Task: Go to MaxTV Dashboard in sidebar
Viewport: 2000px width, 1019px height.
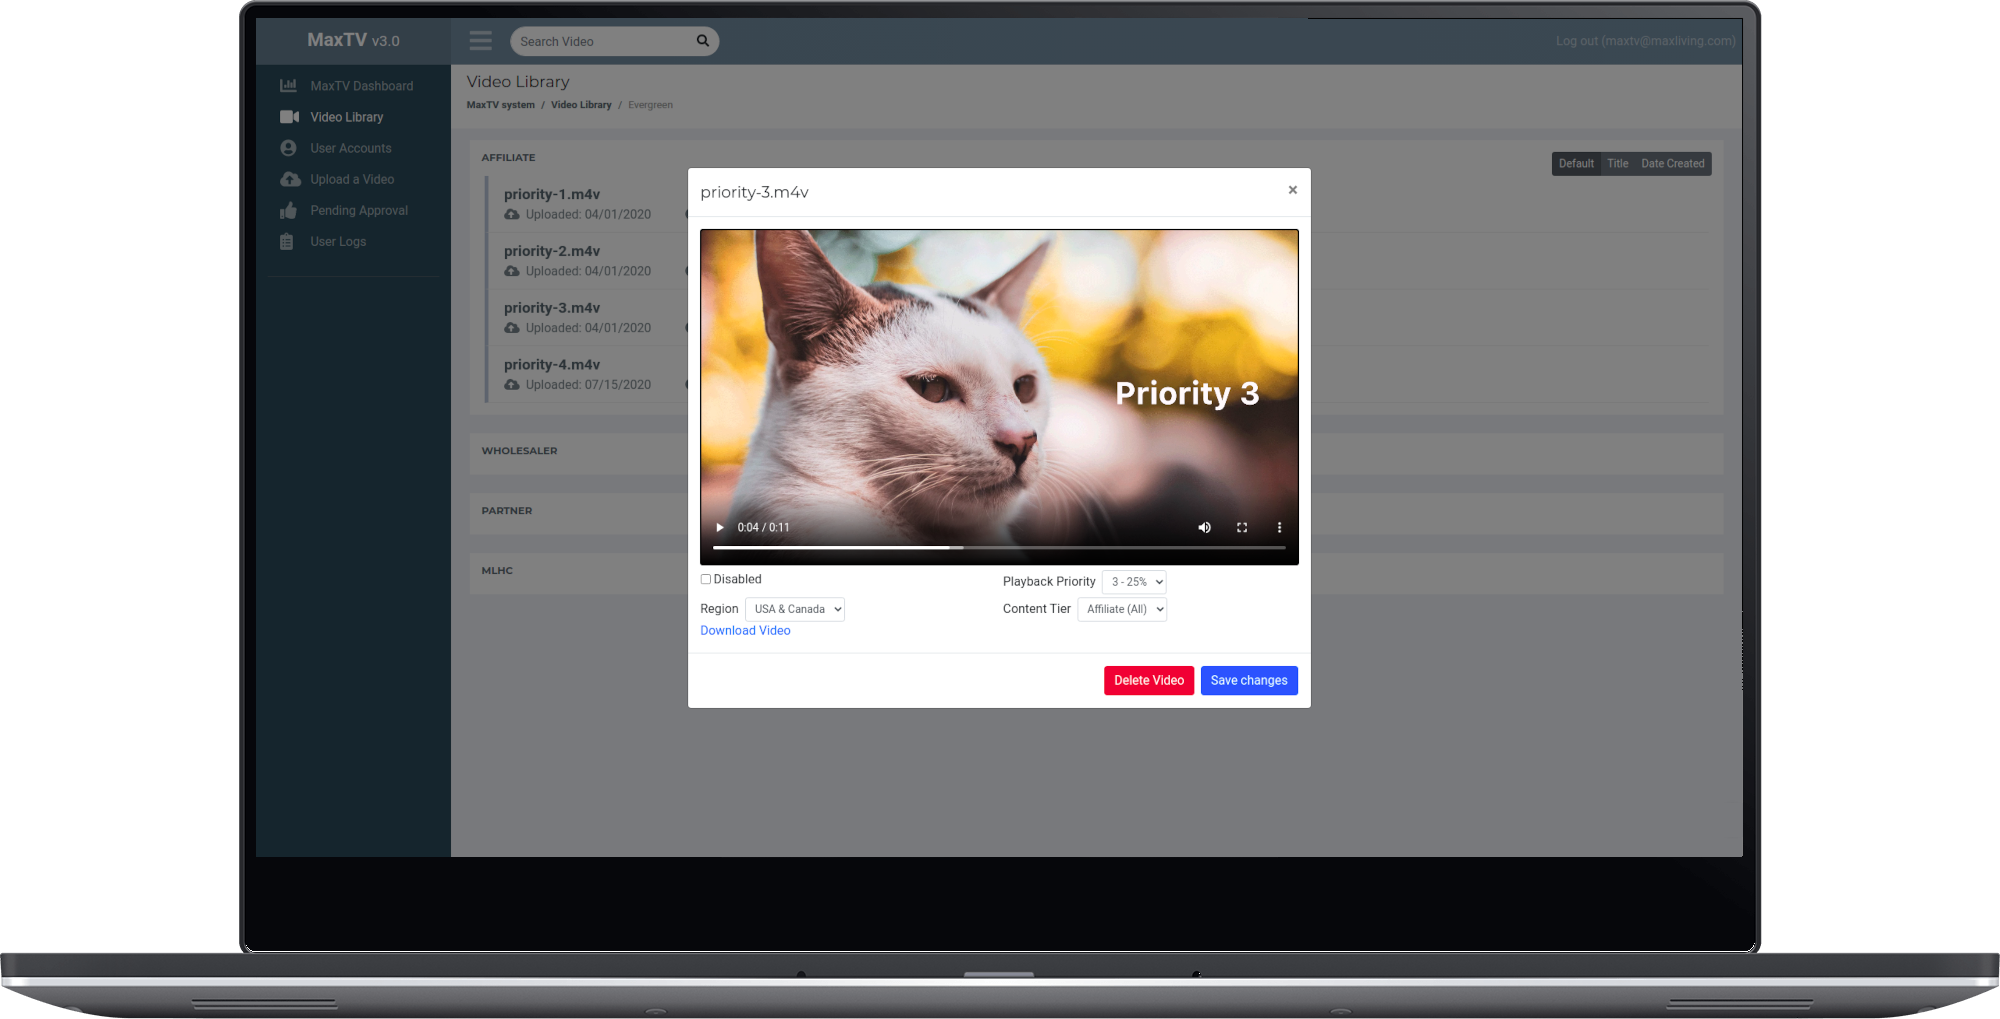Action: 361,86
